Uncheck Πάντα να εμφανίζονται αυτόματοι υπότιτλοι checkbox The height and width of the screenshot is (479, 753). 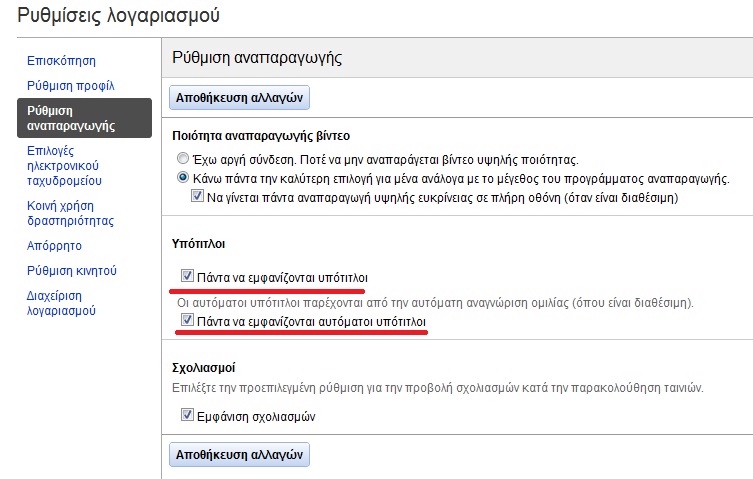click(x=187, y=321)
